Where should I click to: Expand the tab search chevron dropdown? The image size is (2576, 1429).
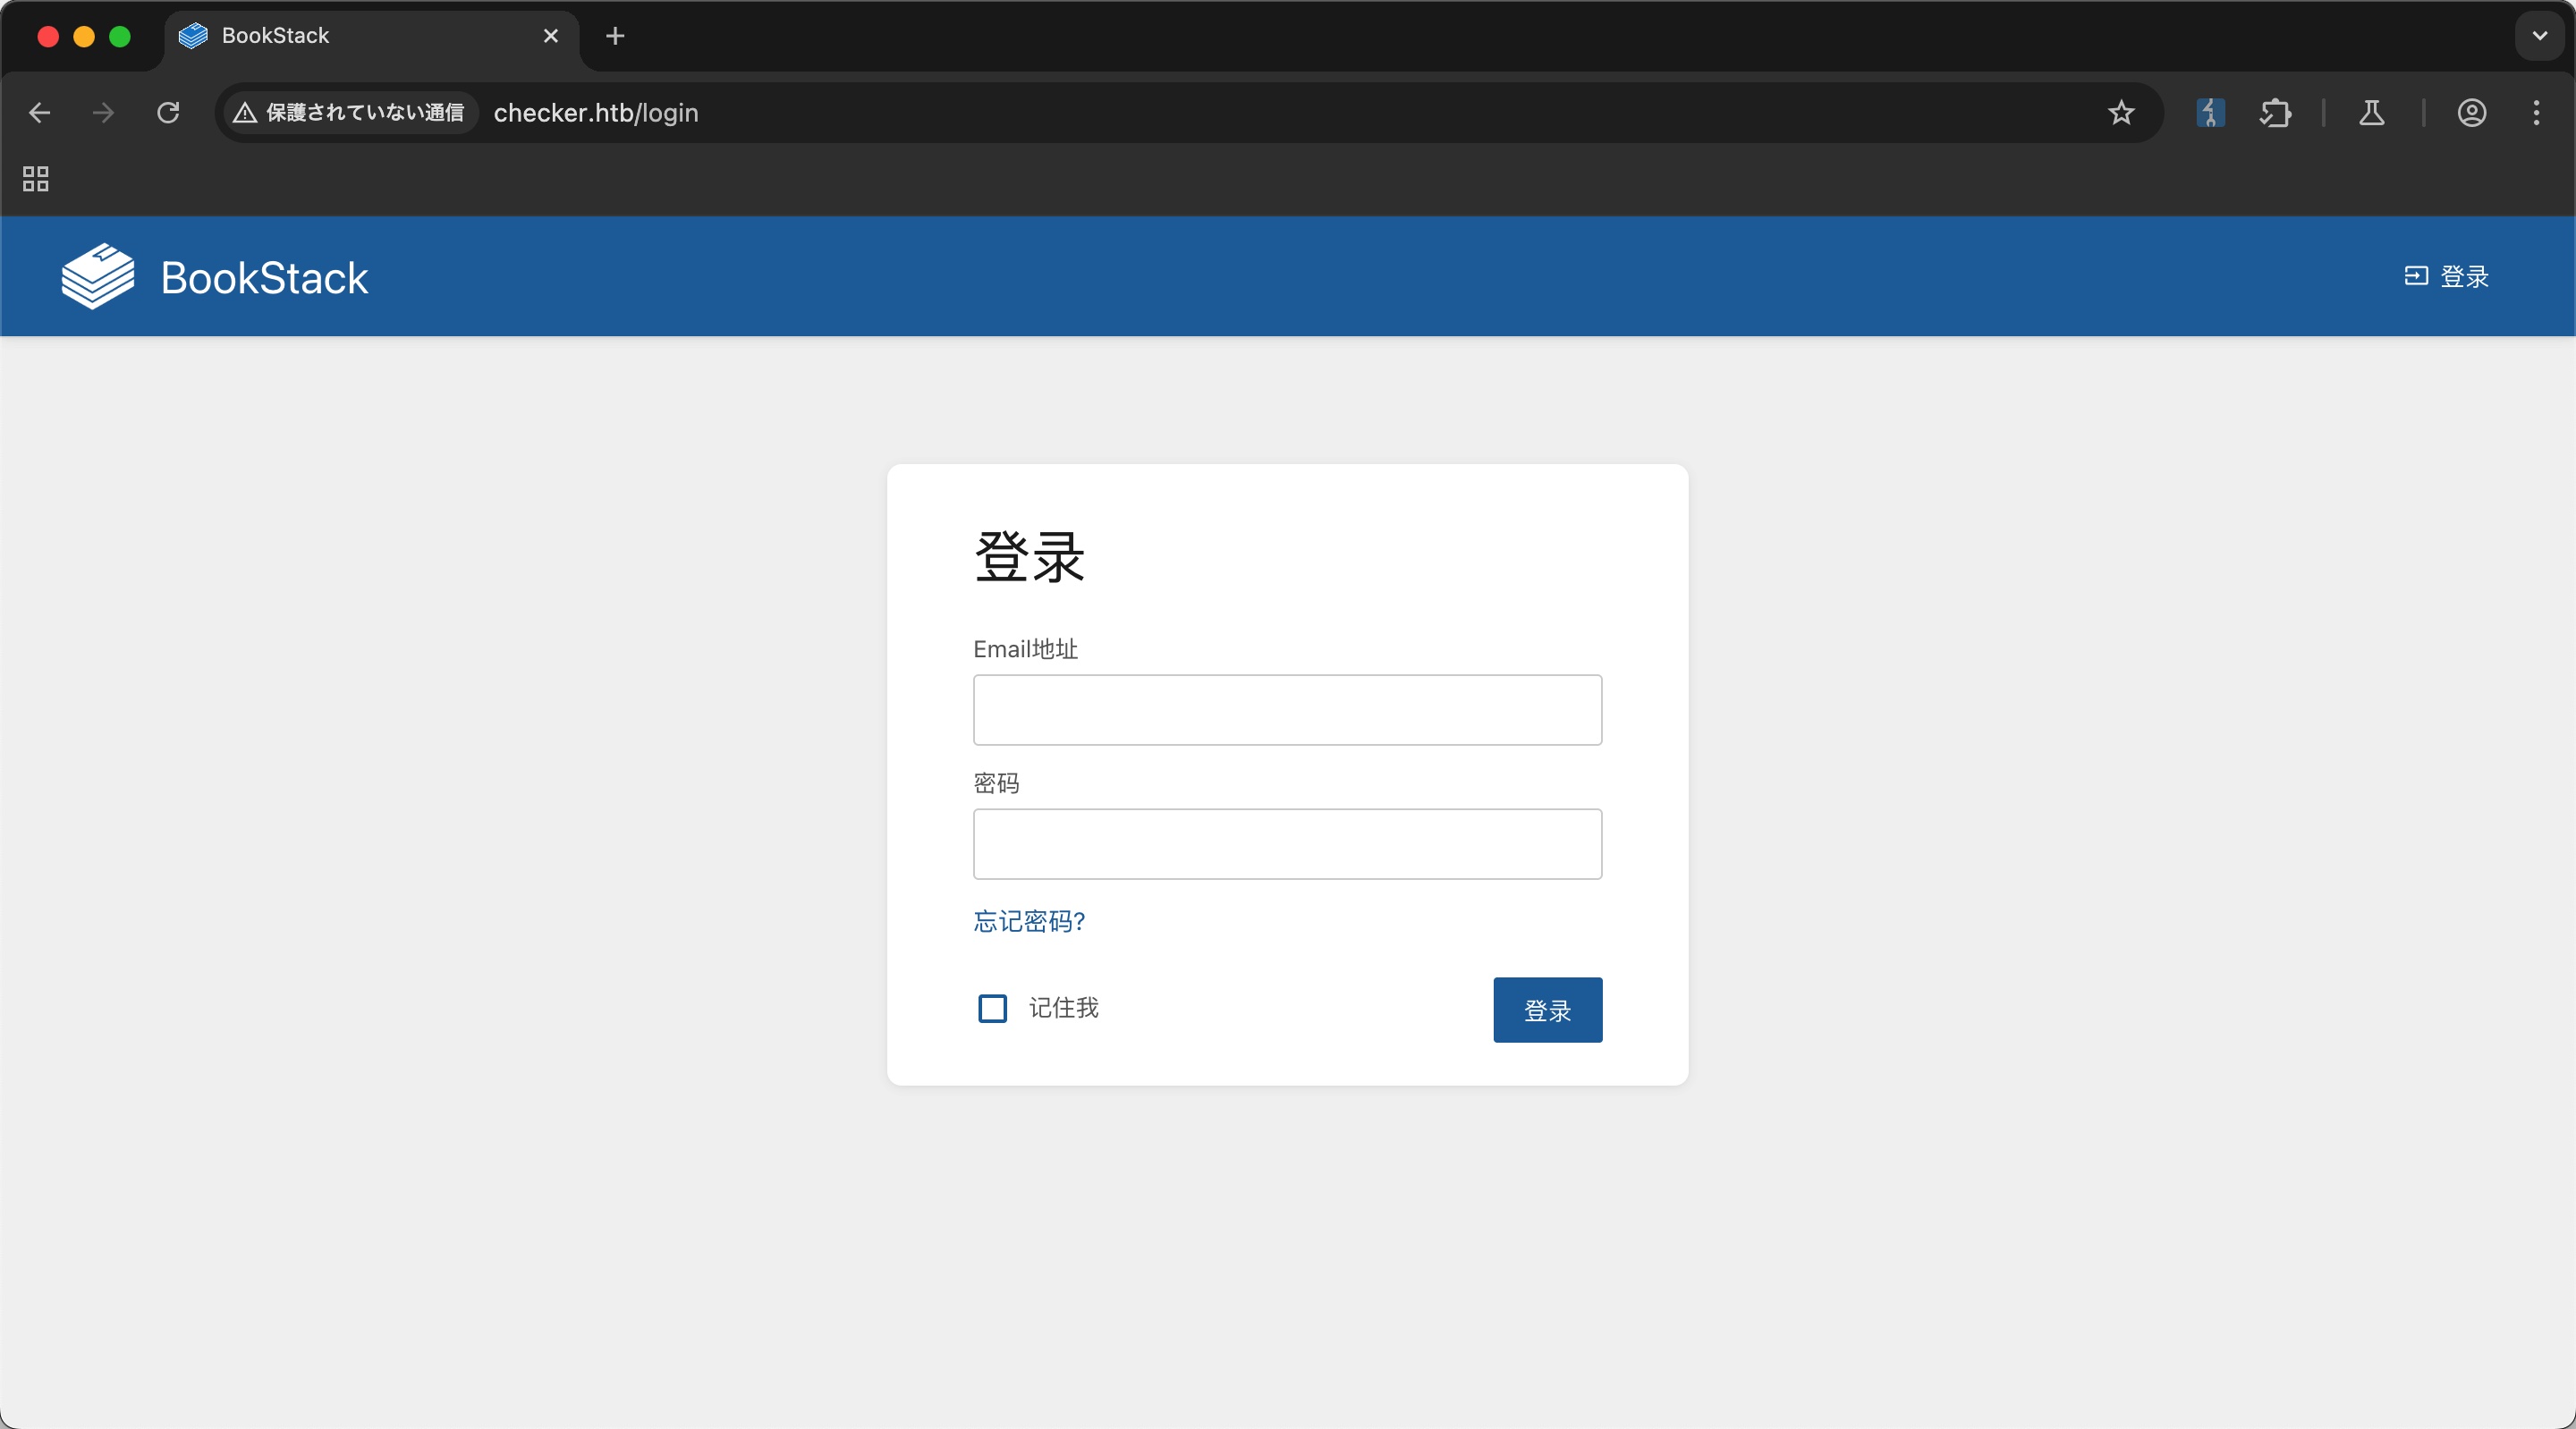[2539, 36]
